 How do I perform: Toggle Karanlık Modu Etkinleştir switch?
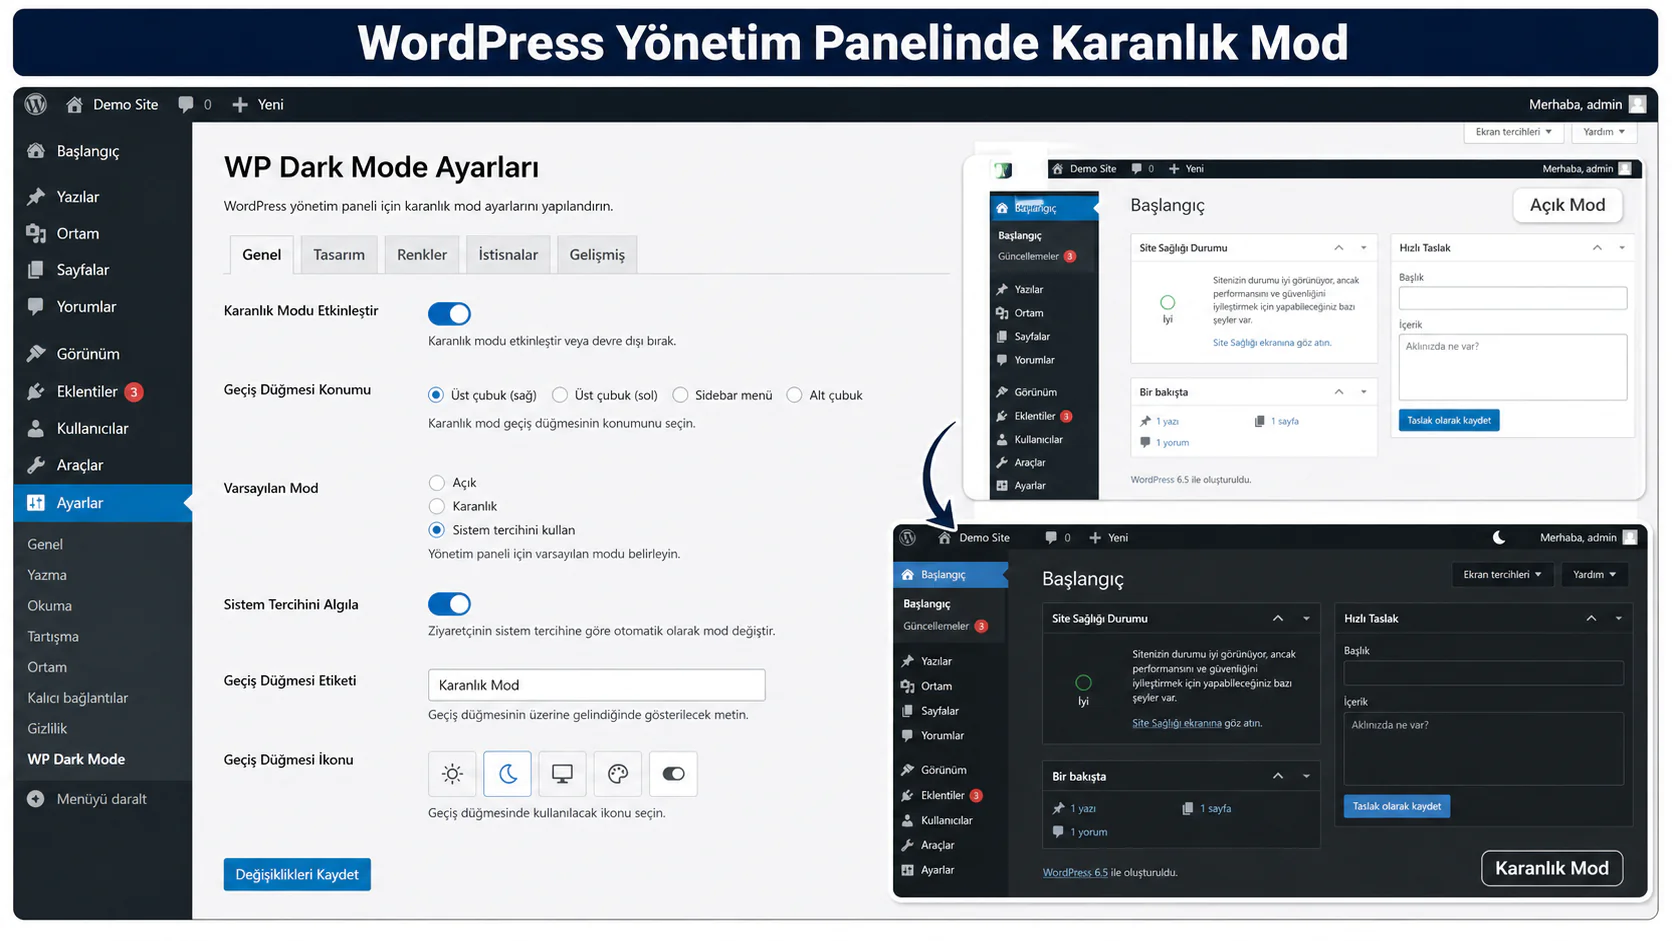[x=449, y=314]
